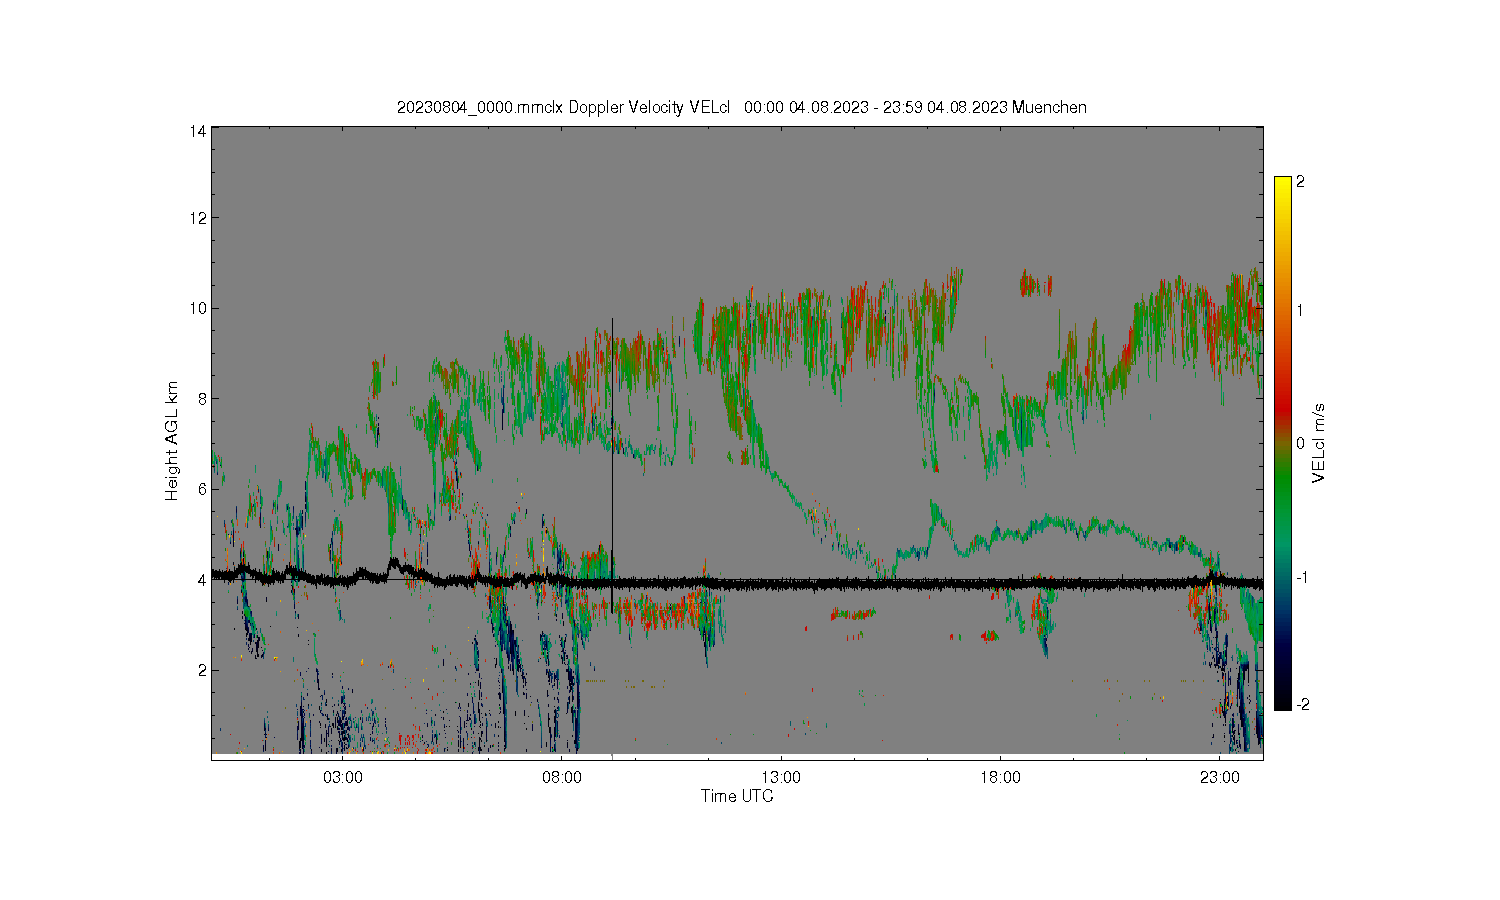This screenshot has width=1500, height=900.
Task: Click the yellow top of the velocity colorbar
Action: [1283, 186]
